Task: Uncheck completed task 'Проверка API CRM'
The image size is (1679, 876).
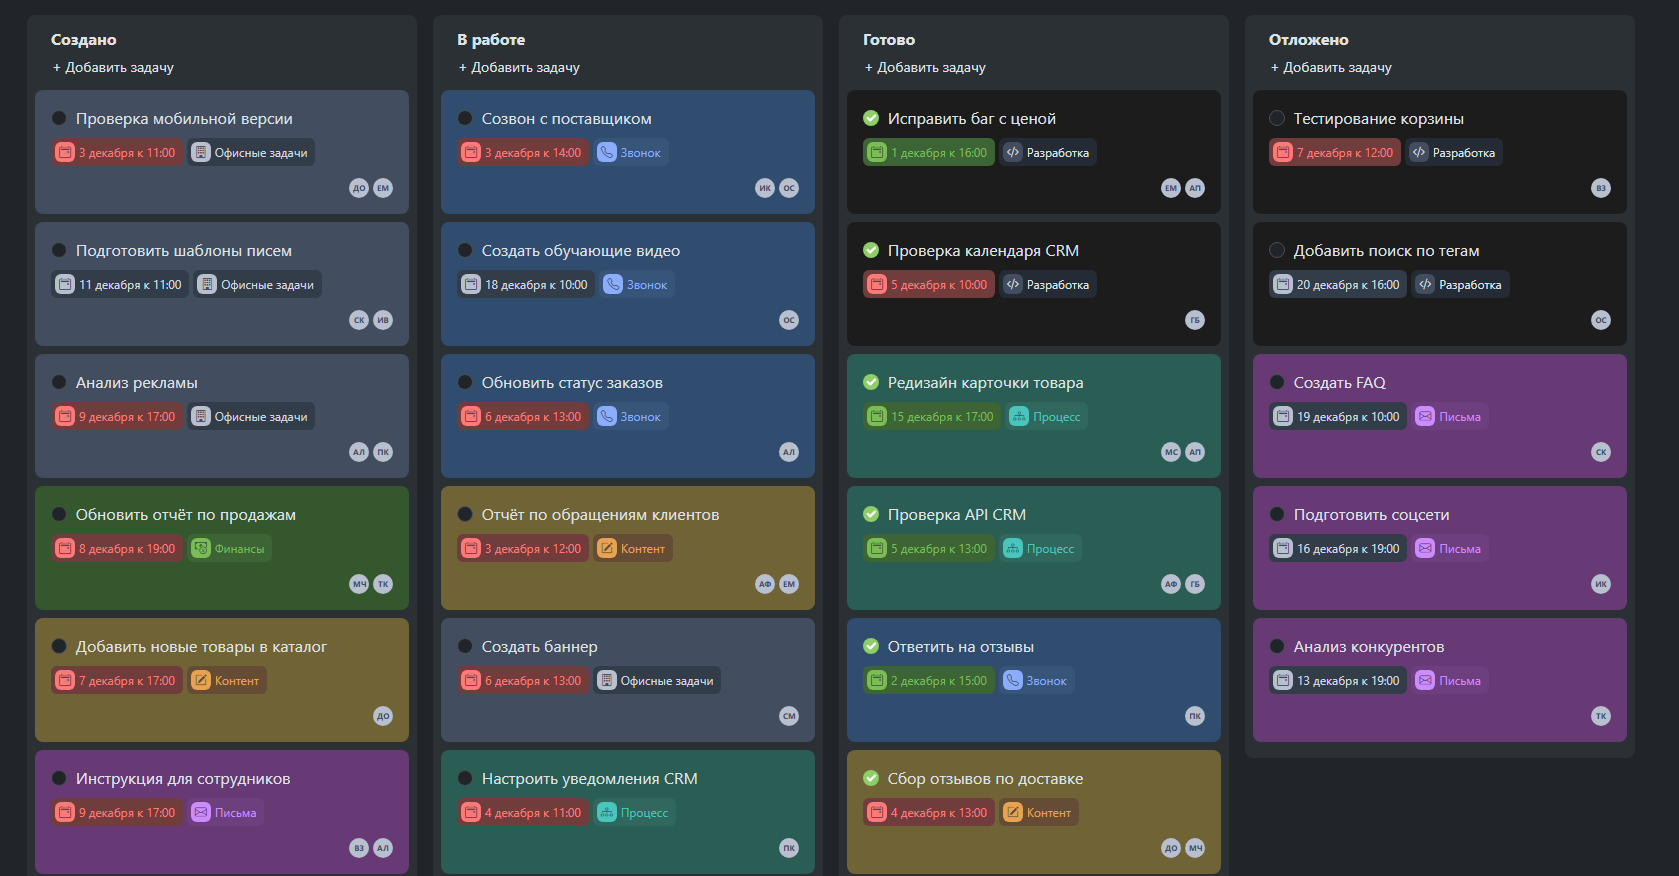Action: coord(871,514)
